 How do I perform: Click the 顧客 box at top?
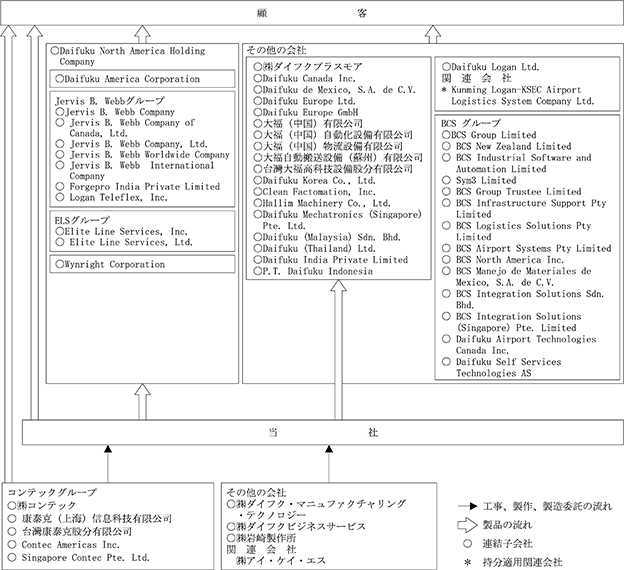pos(312,13)
